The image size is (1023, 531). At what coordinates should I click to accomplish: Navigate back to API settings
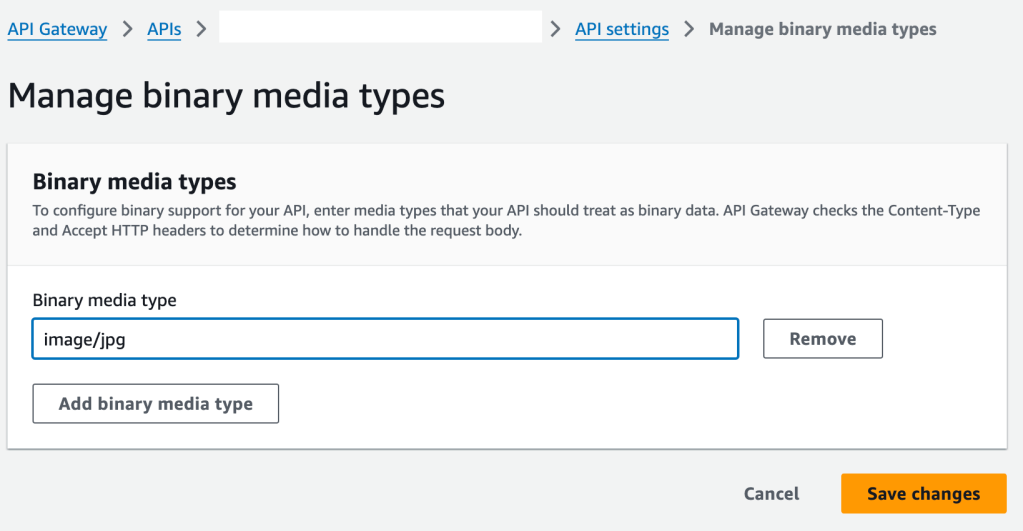coord(621,29)
